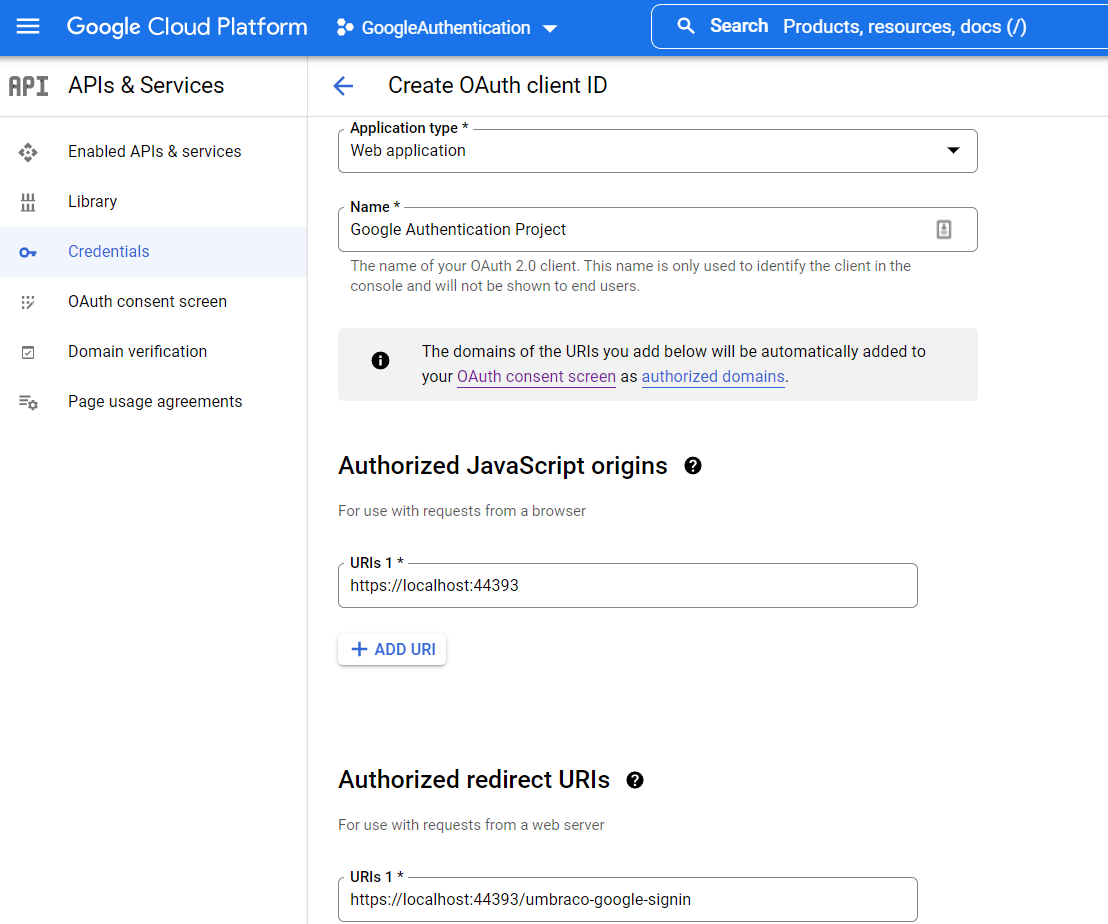
Task: Click the Domain verification checkbox icon
Action: click(28, 352)
